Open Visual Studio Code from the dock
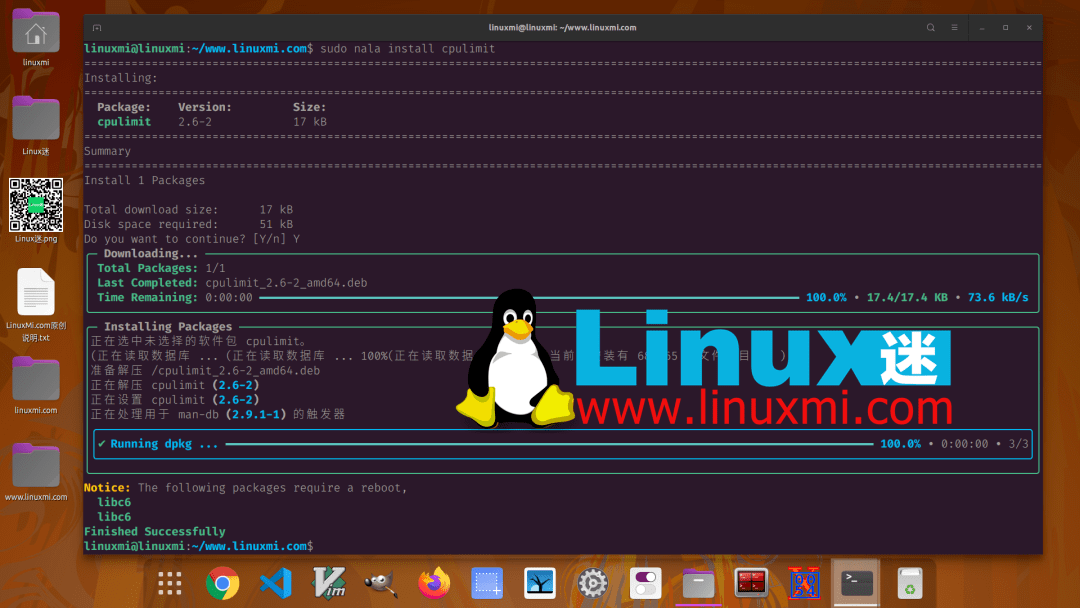This screenshot has height=608, width=1080. pos(276,583)
